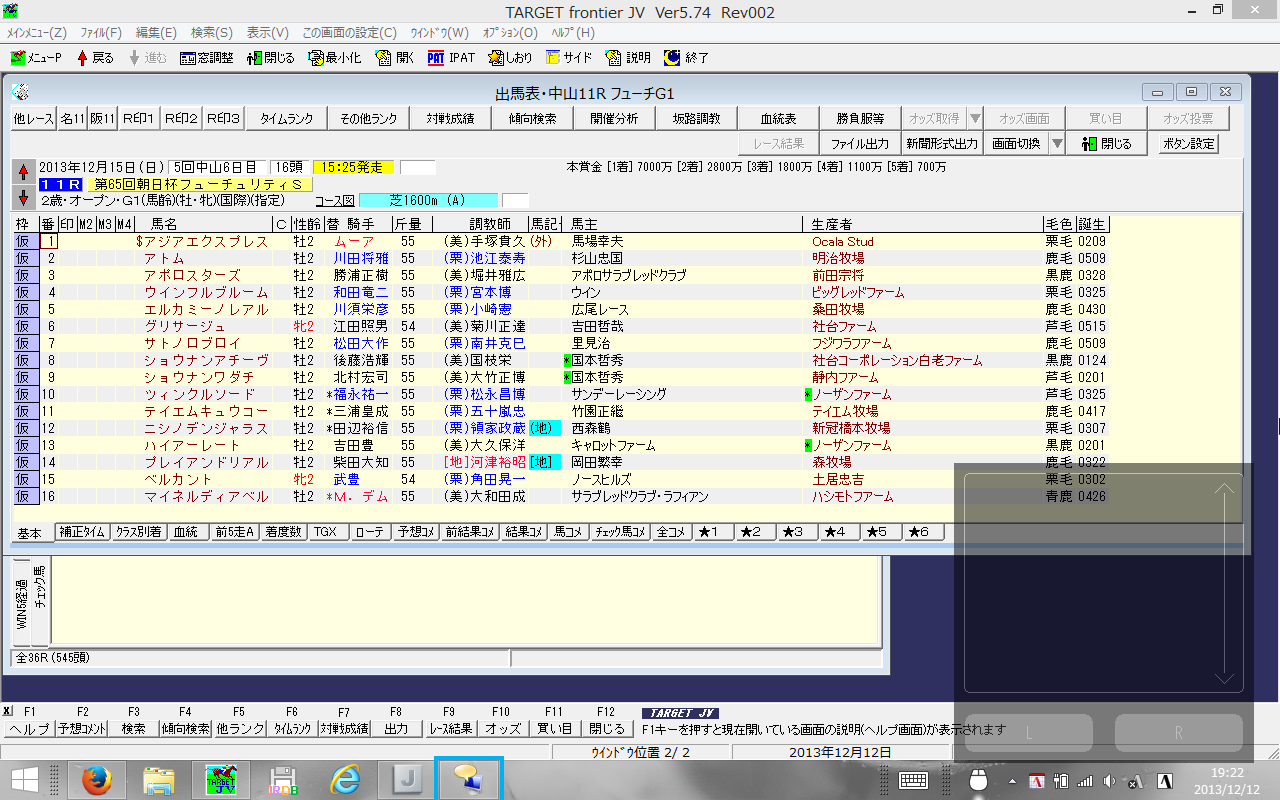Click the ファイル出力 button
Screen dimensions: 1280x800
pos(860,144)
